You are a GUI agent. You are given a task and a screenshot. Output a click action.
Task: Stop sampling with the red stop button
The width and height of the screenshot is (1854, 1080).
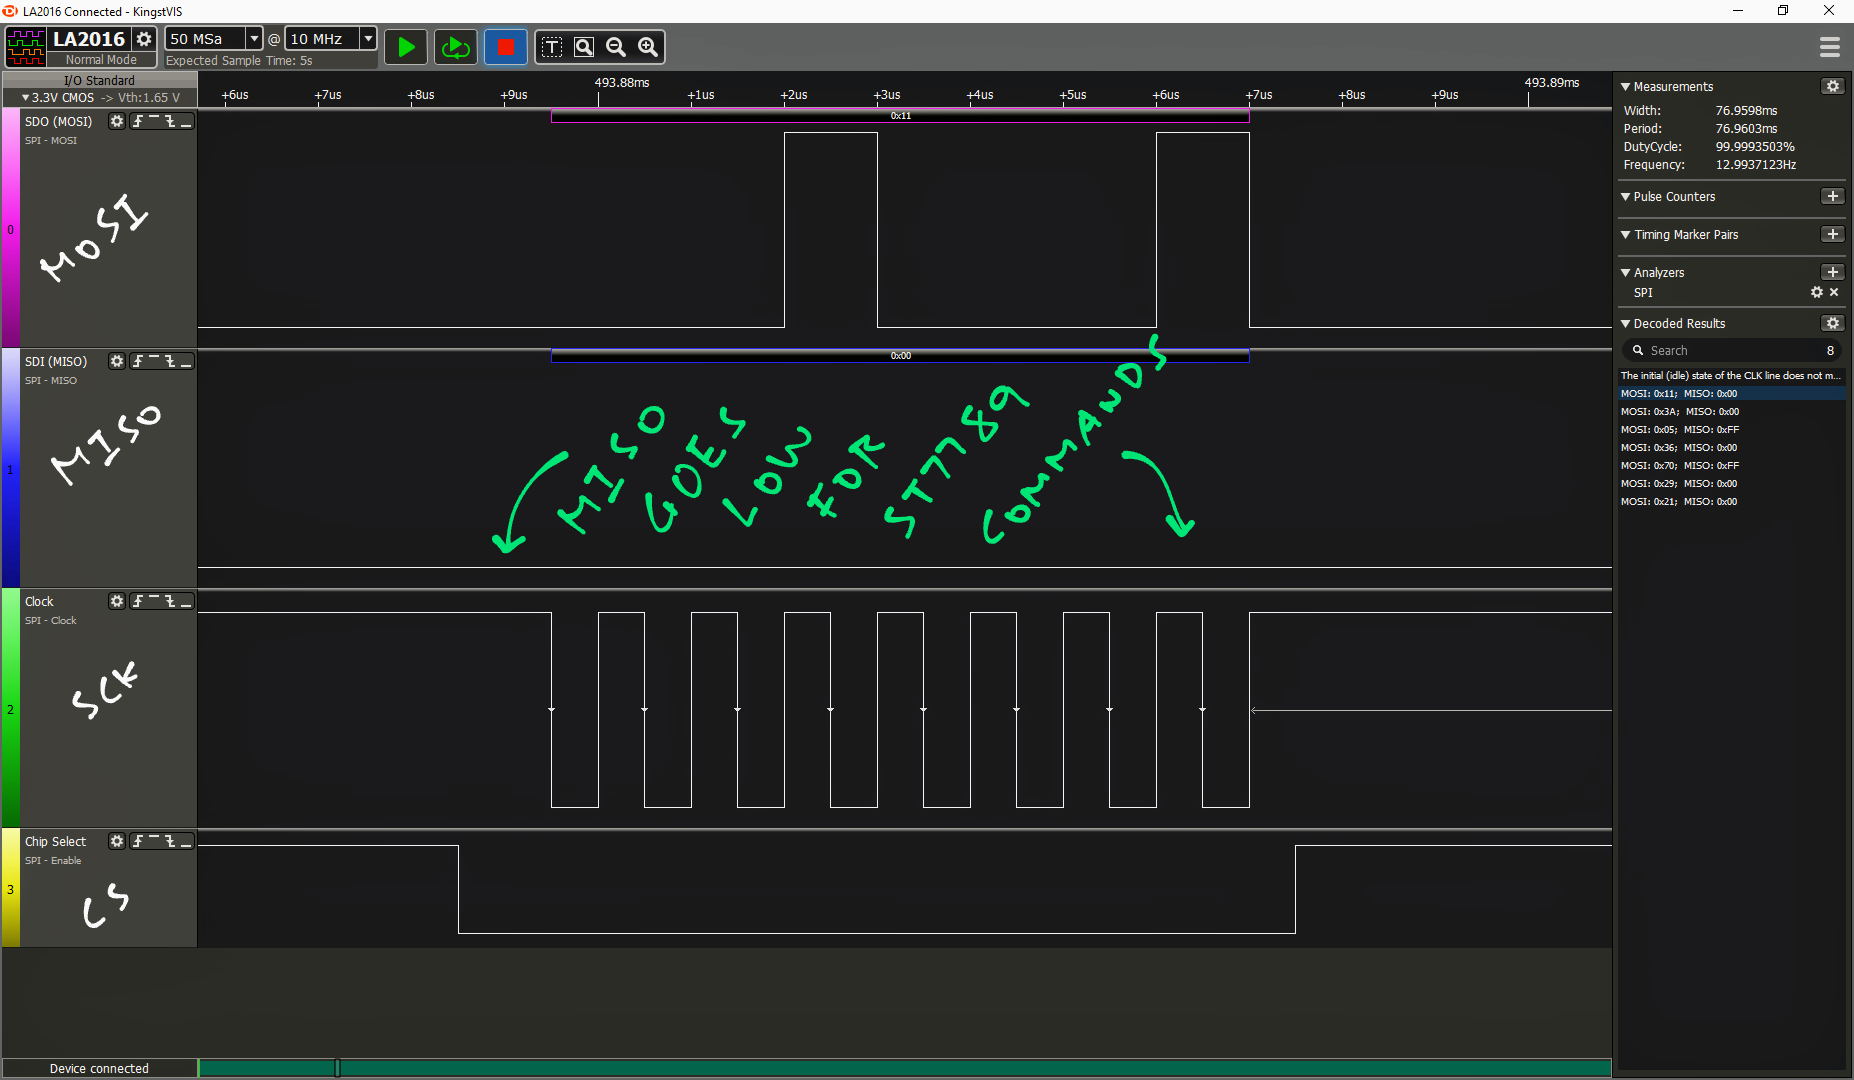(506, 47)
